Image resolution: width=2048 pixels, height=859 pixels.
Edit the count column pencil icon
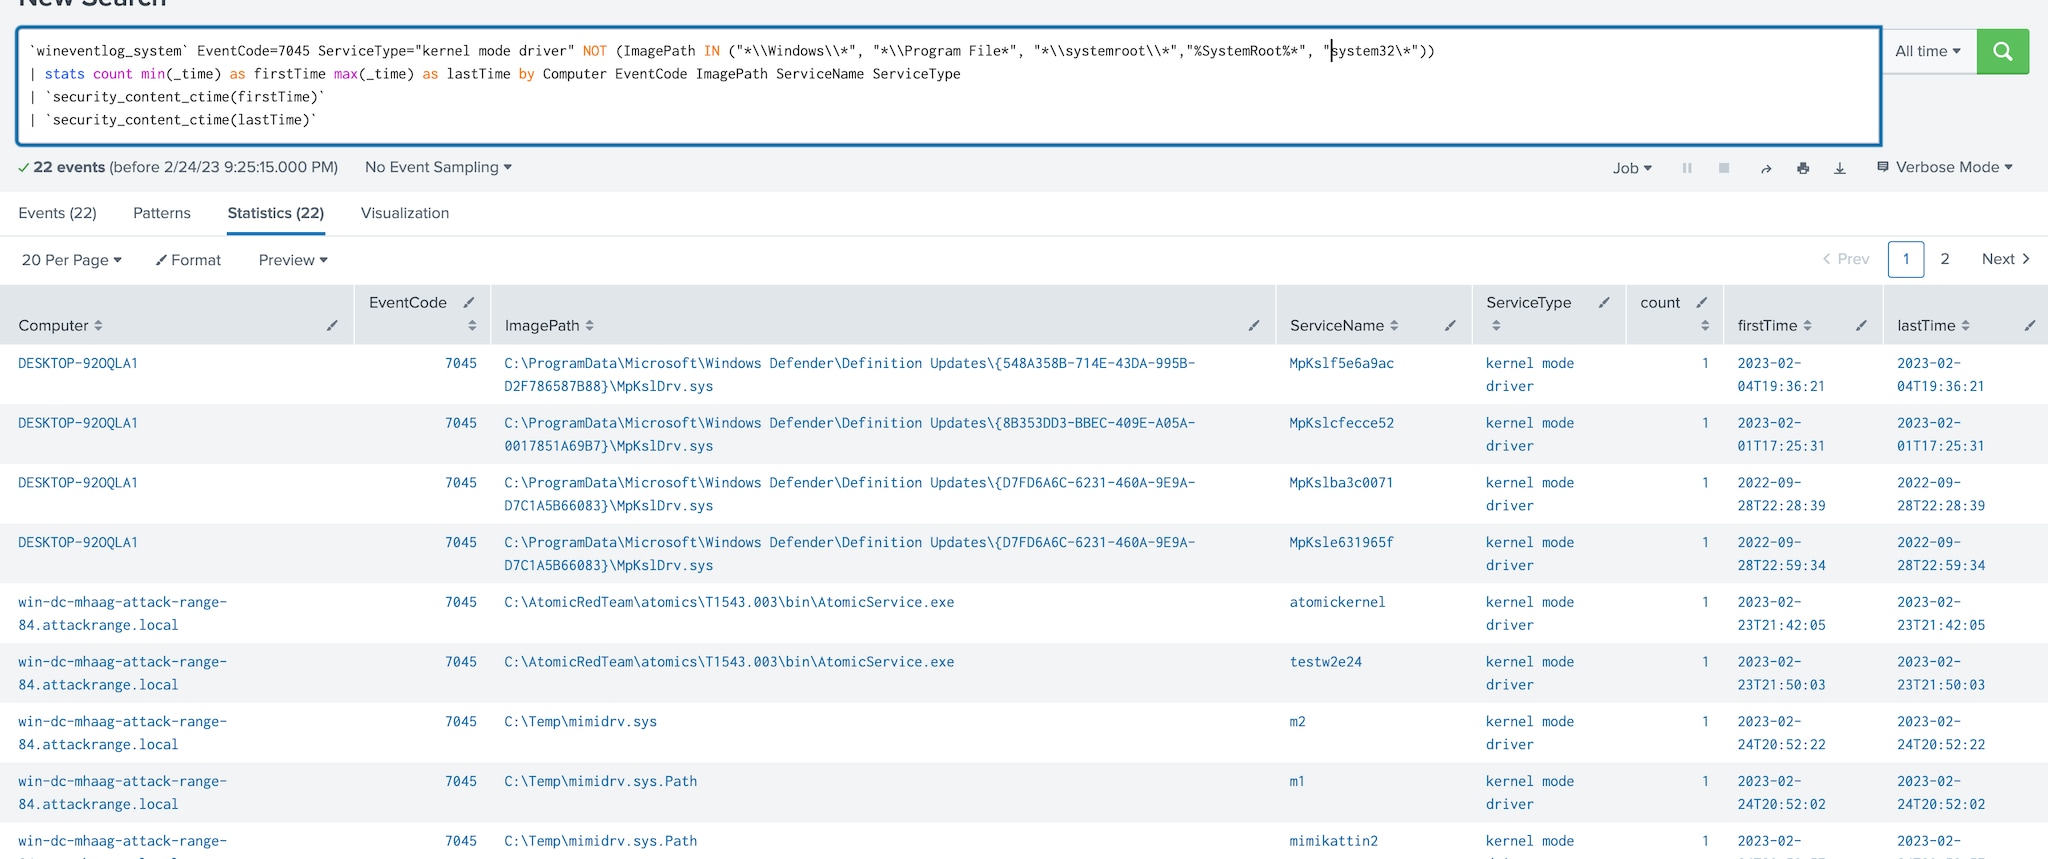tap(1702, 302)
